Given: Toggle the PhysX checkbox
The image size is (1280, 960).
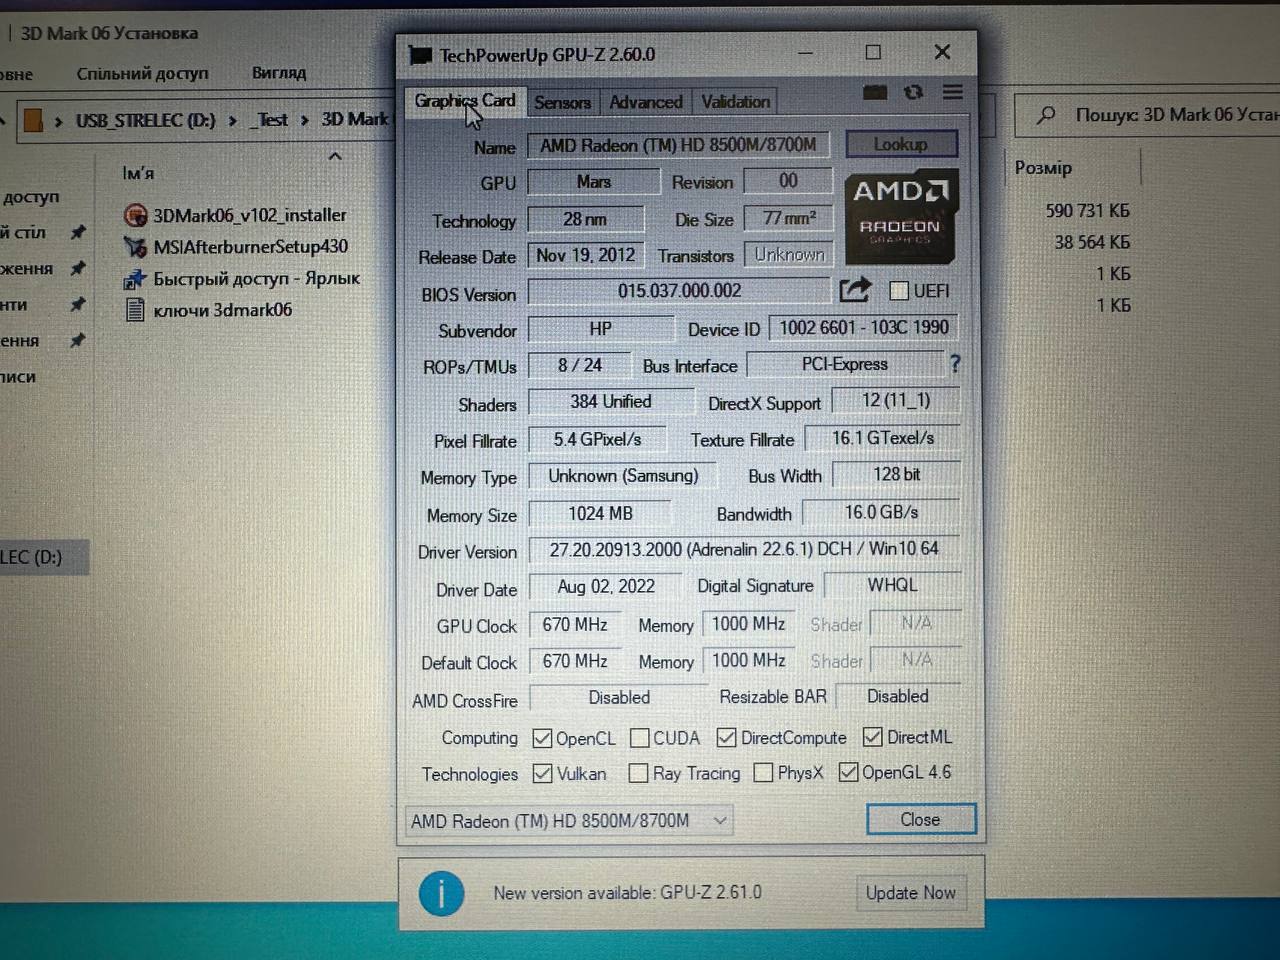Looking at the screenshot, I should [763, 772].
